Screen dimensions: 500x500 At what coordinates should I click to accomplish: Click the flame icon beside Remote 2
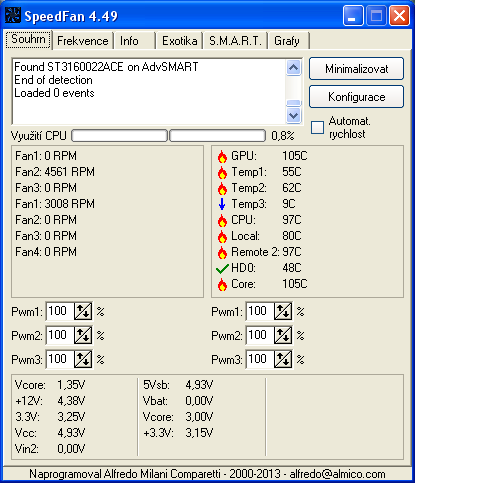click(x=222, y=252)
